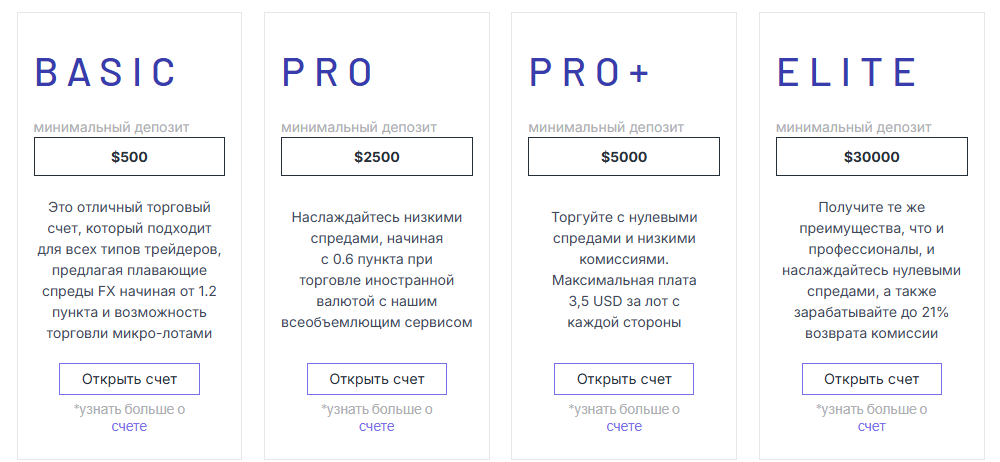Choose the $5000 minimum deposit box

(624, 157)
